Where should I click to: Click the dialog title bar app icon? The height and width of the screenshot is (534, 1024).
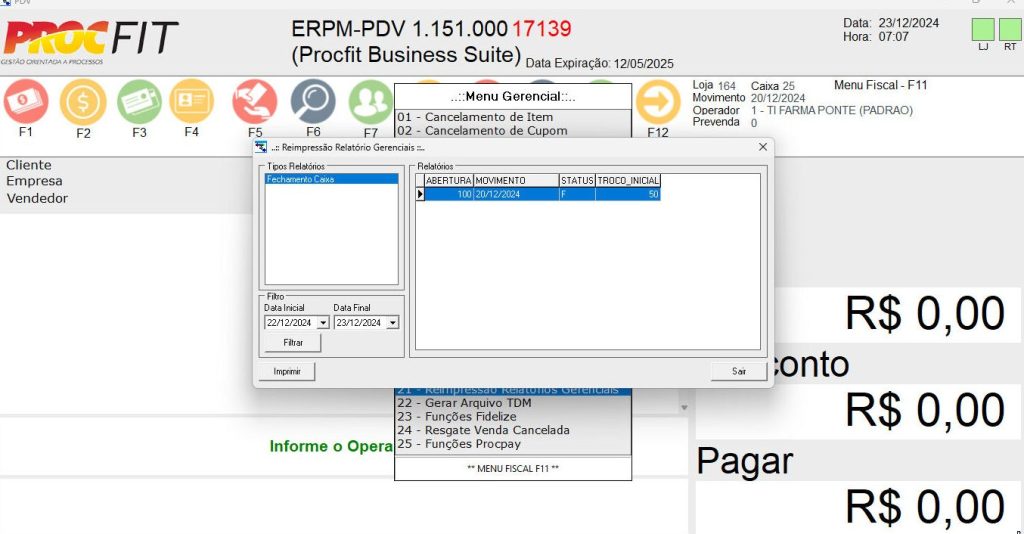click(x=261, y=147)
